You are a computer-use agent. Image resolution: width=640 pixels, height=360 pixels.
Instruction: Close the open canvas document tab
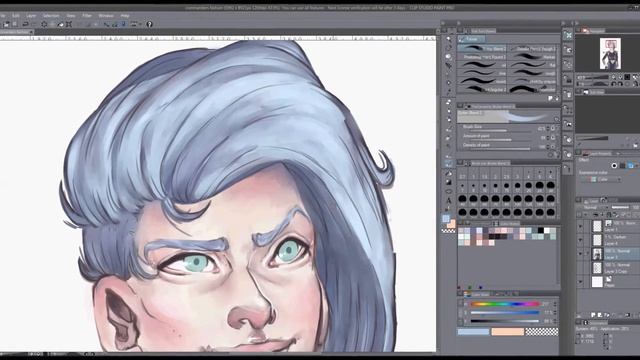[x=32, y=32]
